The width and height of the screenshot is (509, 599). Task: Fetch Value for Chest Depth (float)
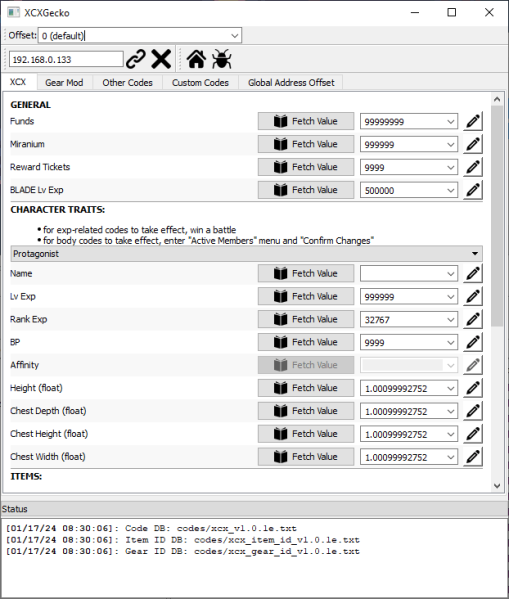pyautogui.click(x=306, y=411)
